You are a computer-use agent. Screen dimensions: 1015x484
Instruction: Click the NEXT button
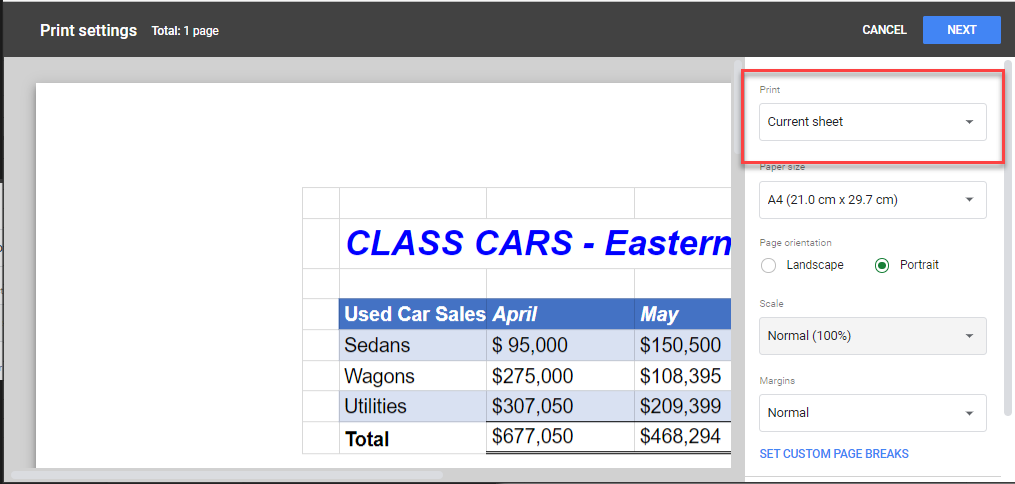click(x=961, y=30)
